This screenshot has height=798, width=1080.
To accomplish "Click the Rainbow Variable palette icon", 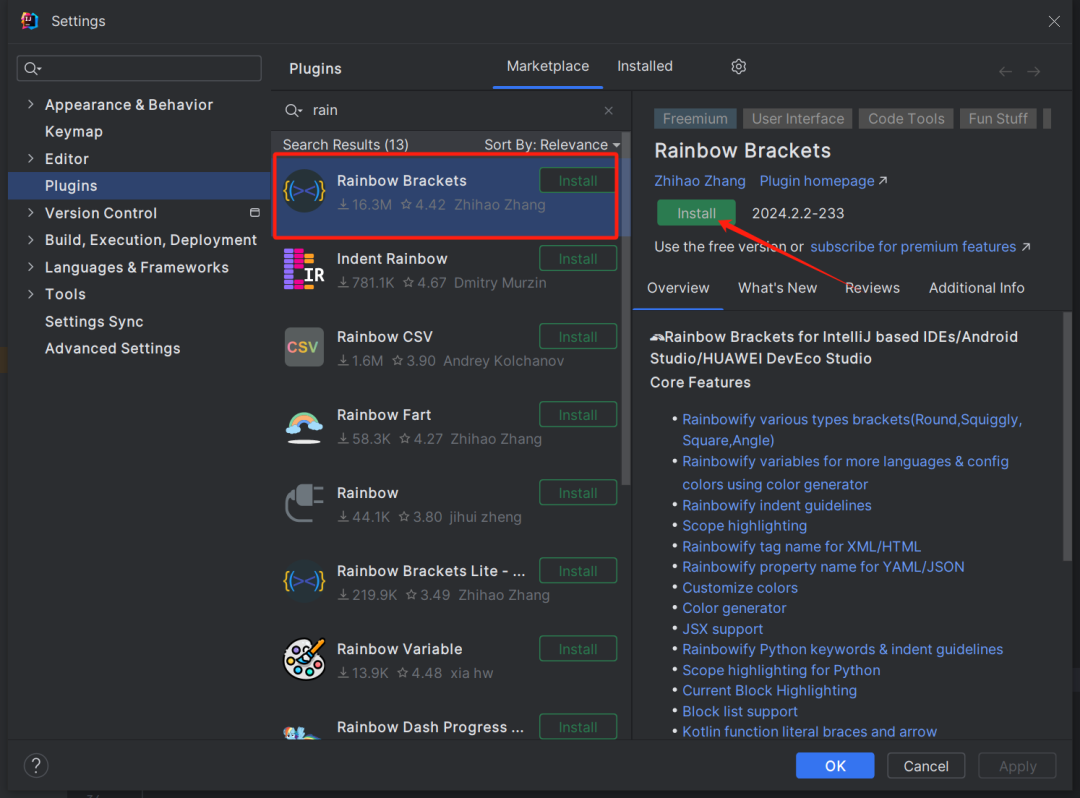I will 304,659.
